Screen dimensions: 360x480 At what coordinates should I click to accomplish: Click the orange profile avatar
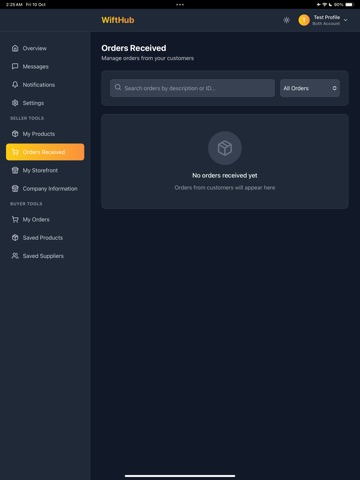304,20
